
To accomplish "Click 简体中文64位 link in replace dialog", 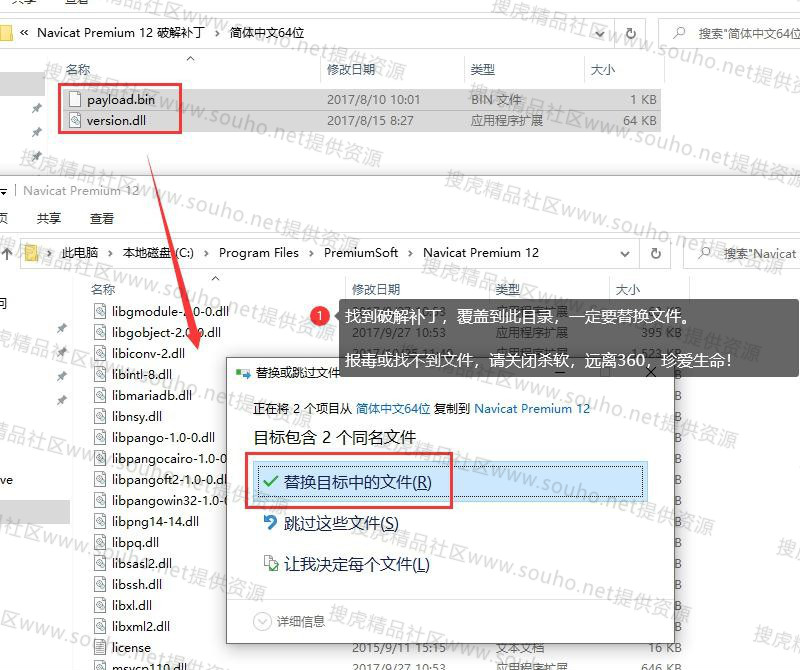I will pos(393,409).
